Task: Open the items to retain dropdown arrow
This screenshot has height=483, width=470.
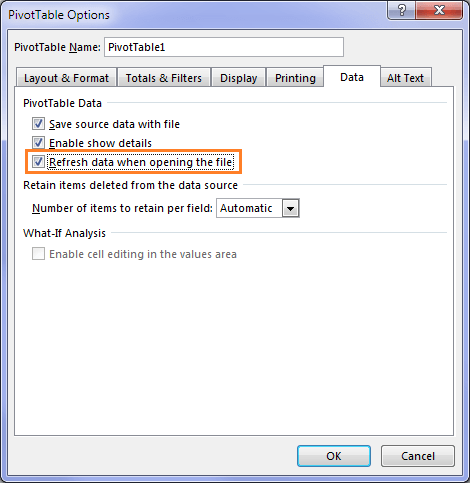Action: [x=290, y=208]
